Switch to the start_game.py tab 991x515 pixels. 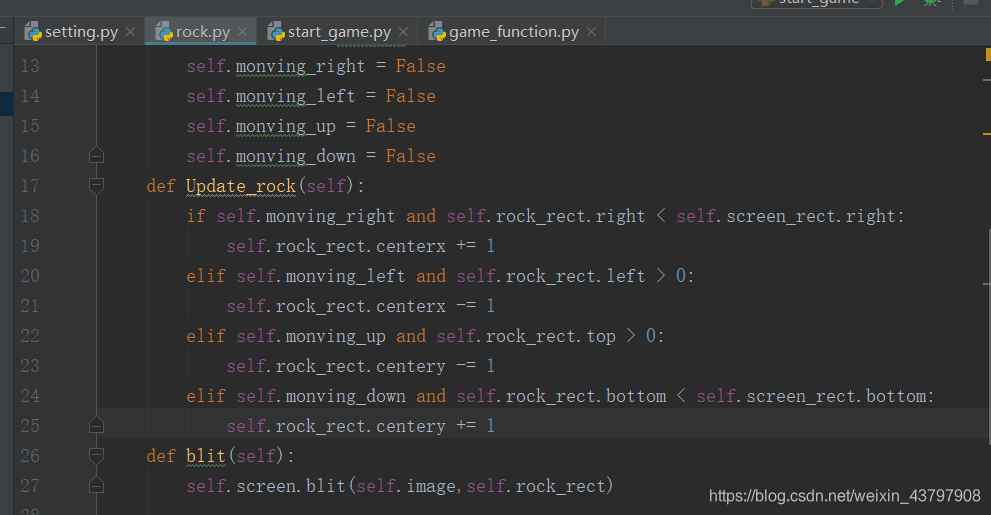click(339, 32)
